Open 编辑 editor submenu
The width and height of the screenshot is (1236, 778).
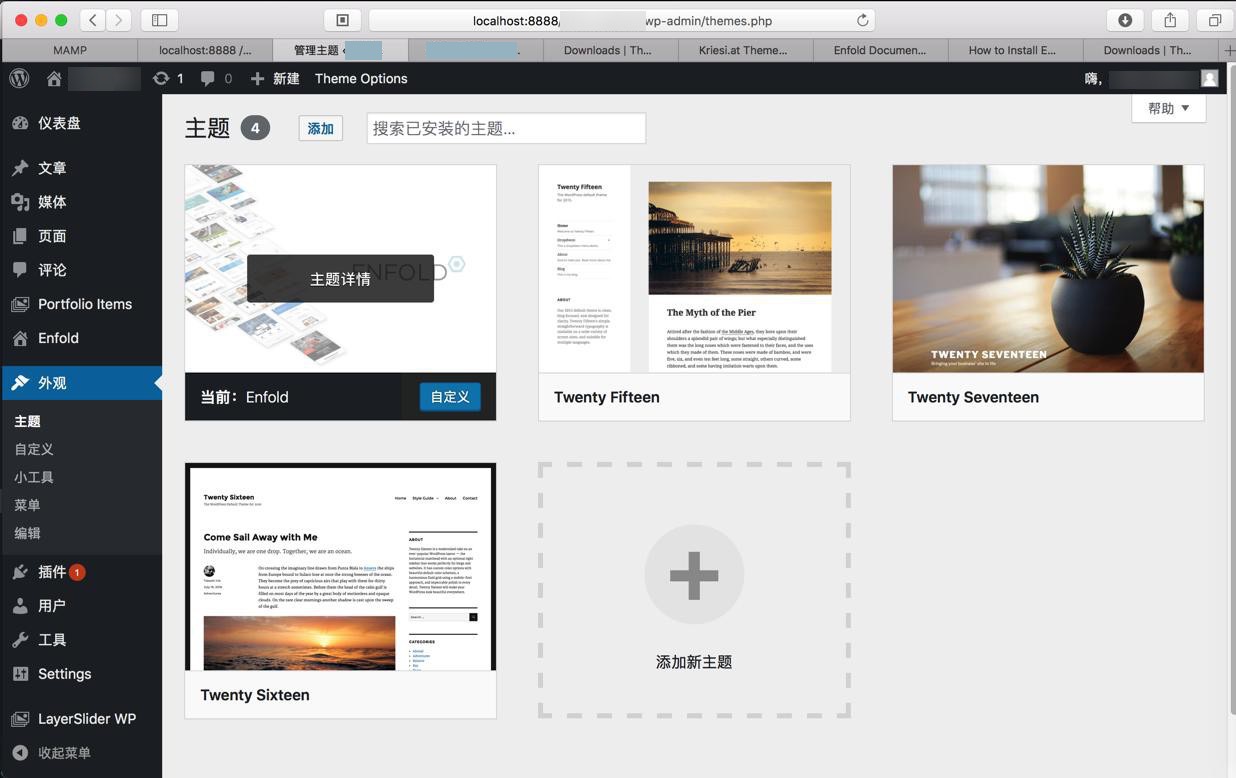[27, 533]
